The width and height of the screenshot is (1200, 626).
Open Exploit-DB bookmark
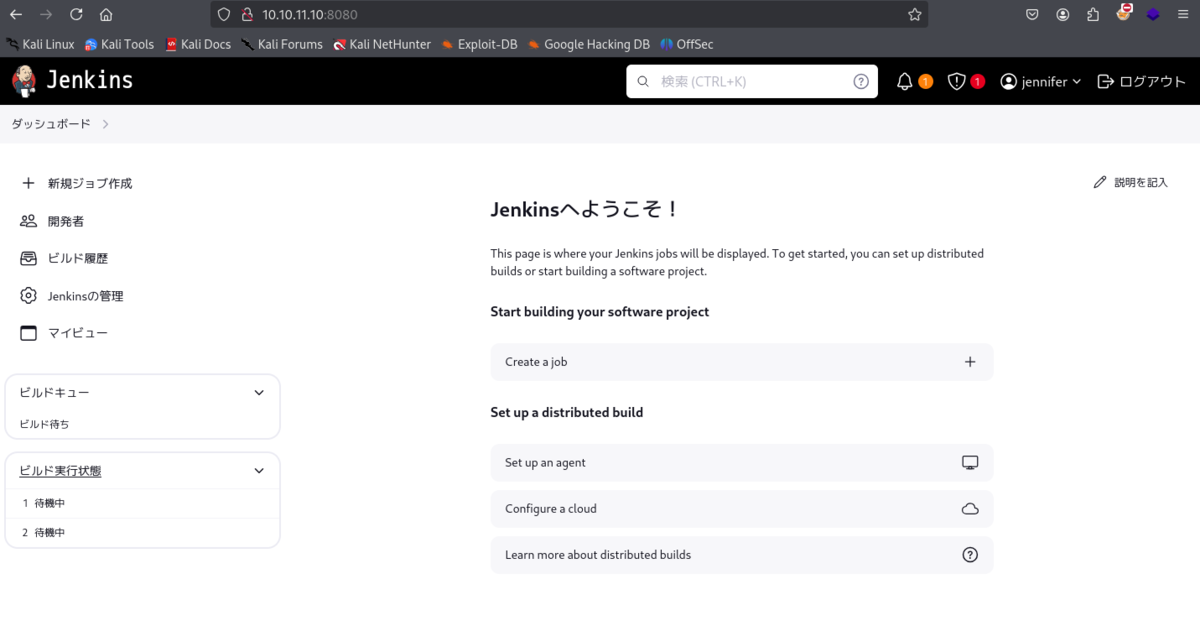[x=479, y=44]
